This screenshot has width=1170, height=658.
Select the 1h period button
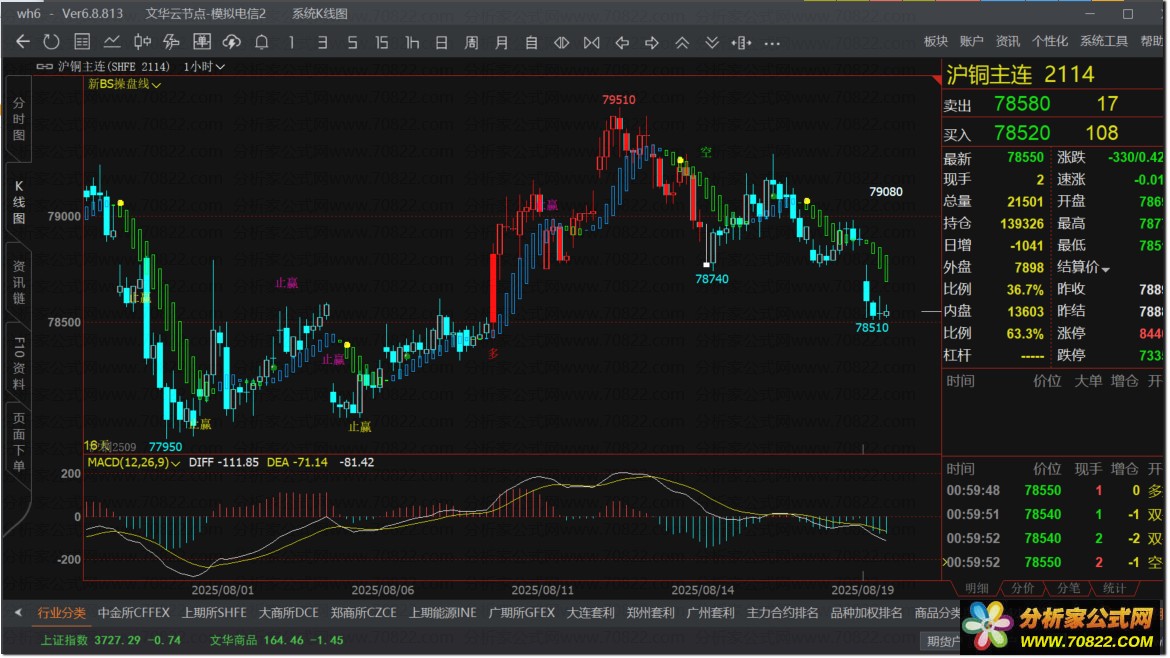coord(412,43)
